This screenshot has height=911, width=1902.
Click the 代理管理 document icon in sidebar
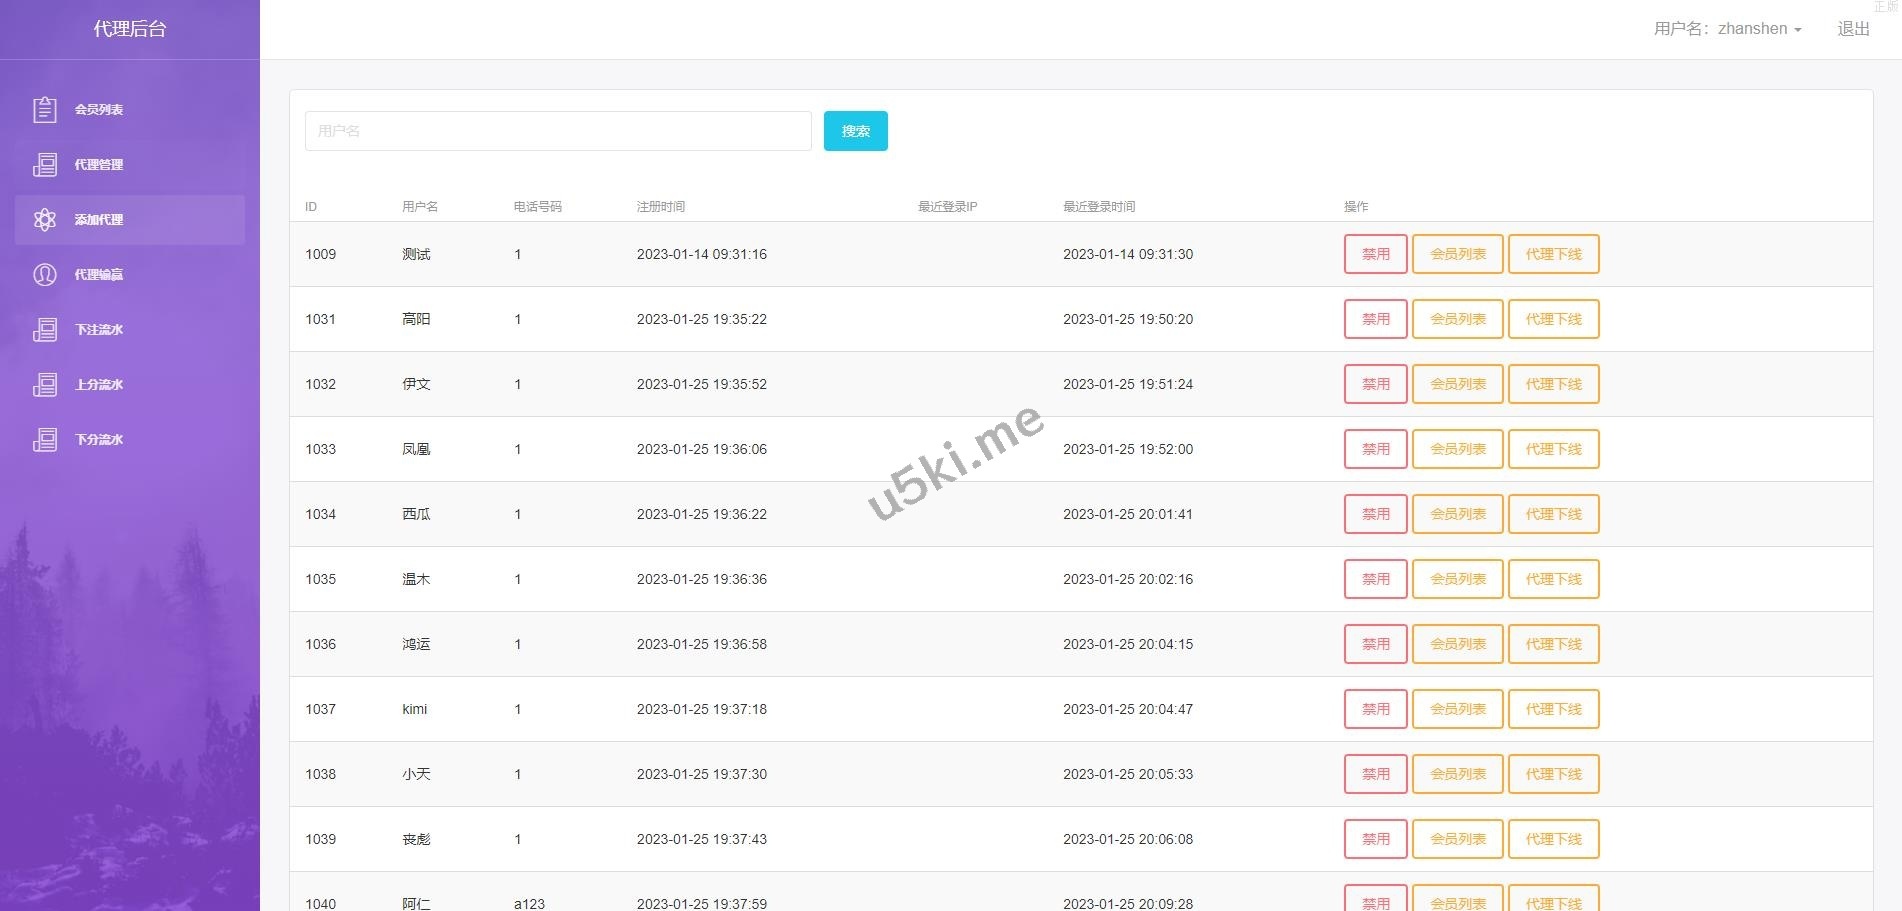click(x=45, y=165)
